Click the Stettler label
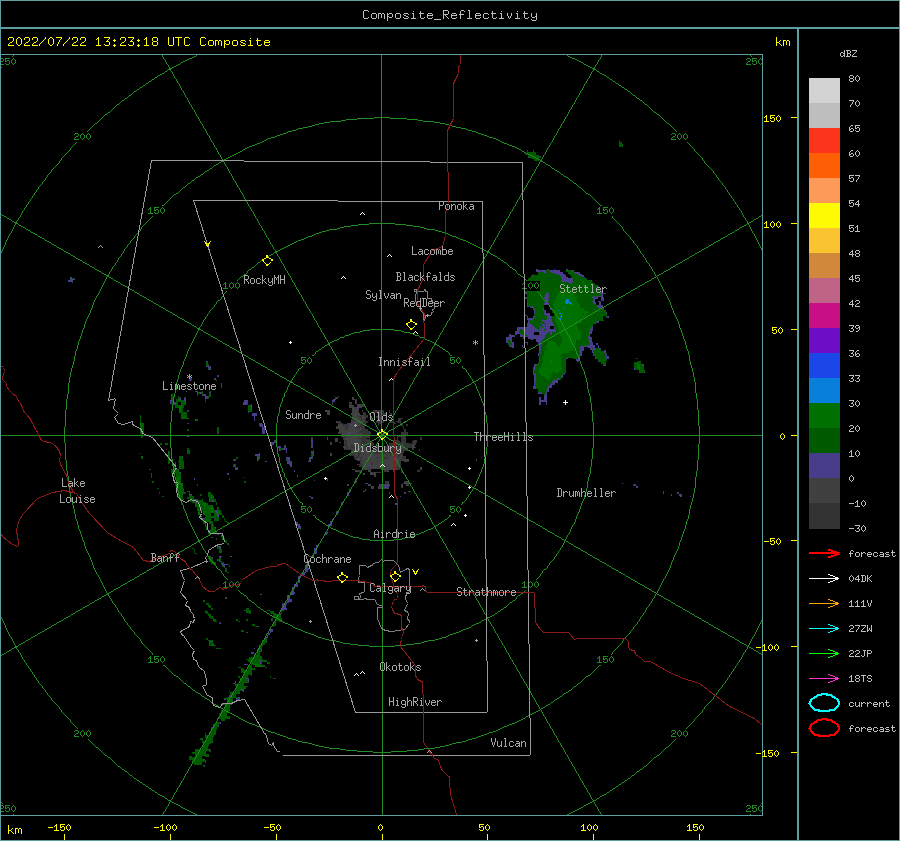This screenshot has width=900, height=841. click(x=583, y=289)
